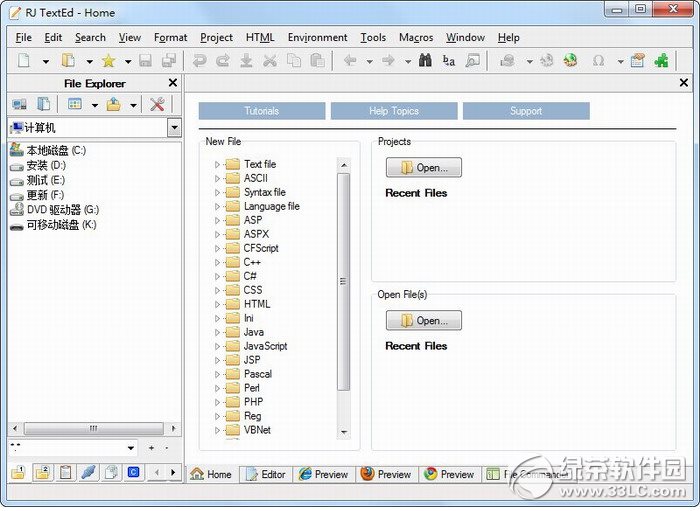Click the Tutorials button

point(262,111)
